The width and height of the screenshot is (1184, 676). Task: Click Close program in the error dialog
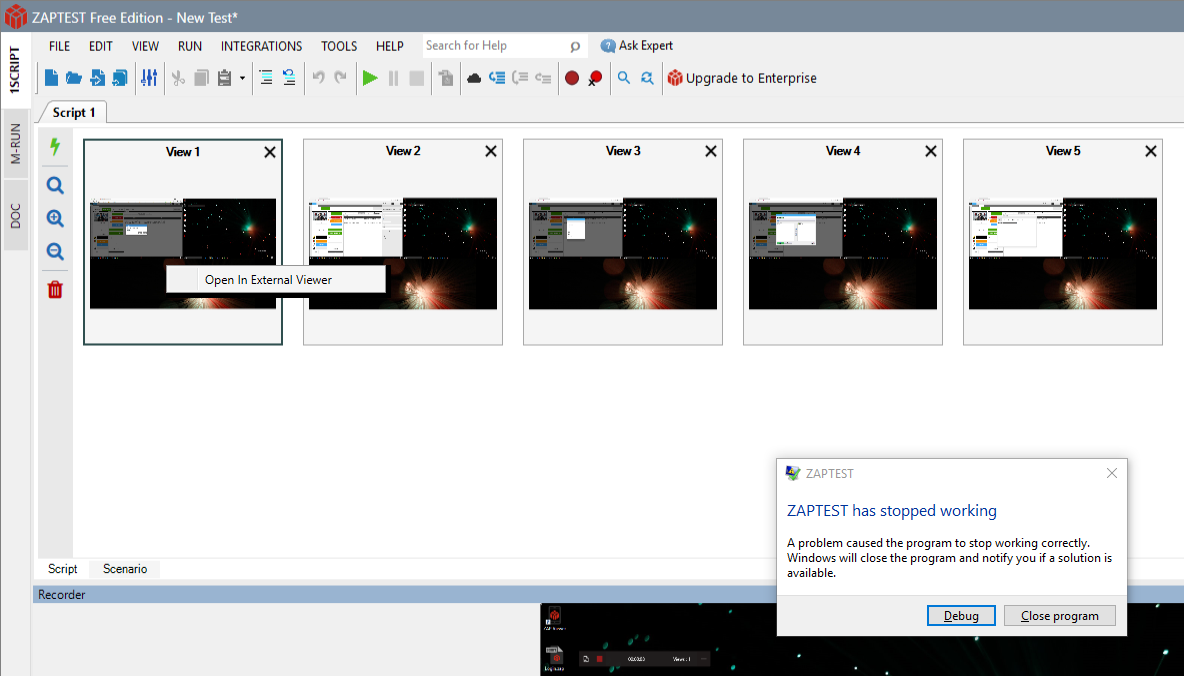click(1059, 616)
